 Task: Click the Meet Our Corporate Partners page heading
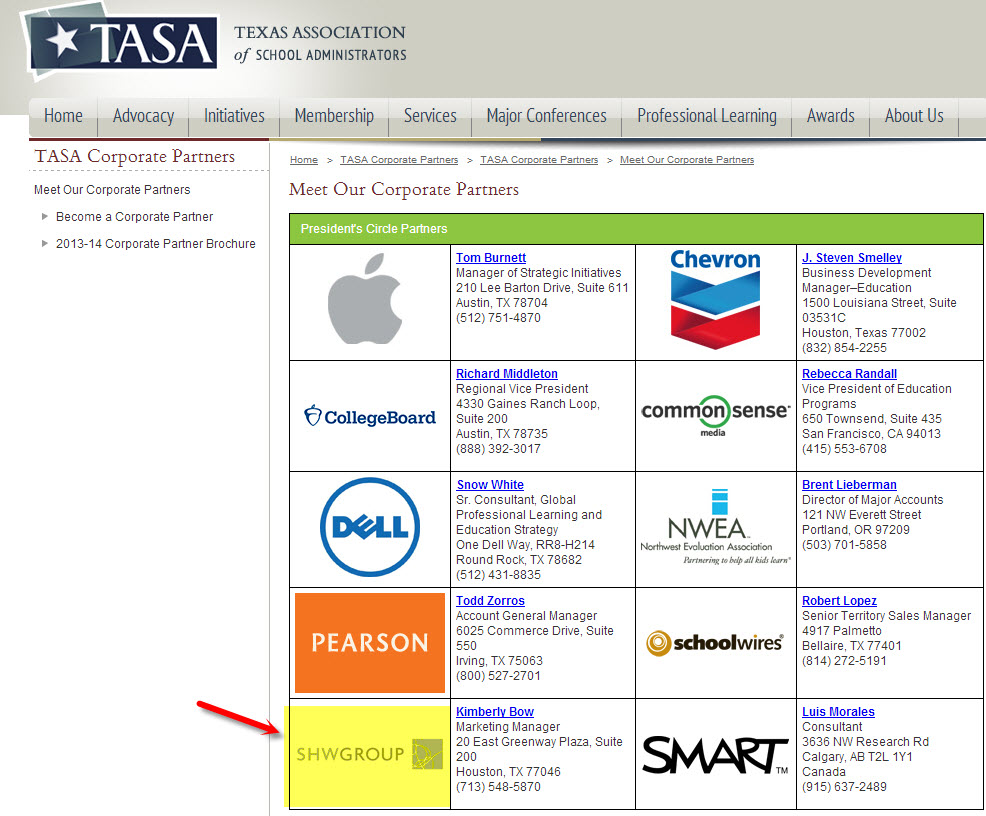tap(404, 189)
